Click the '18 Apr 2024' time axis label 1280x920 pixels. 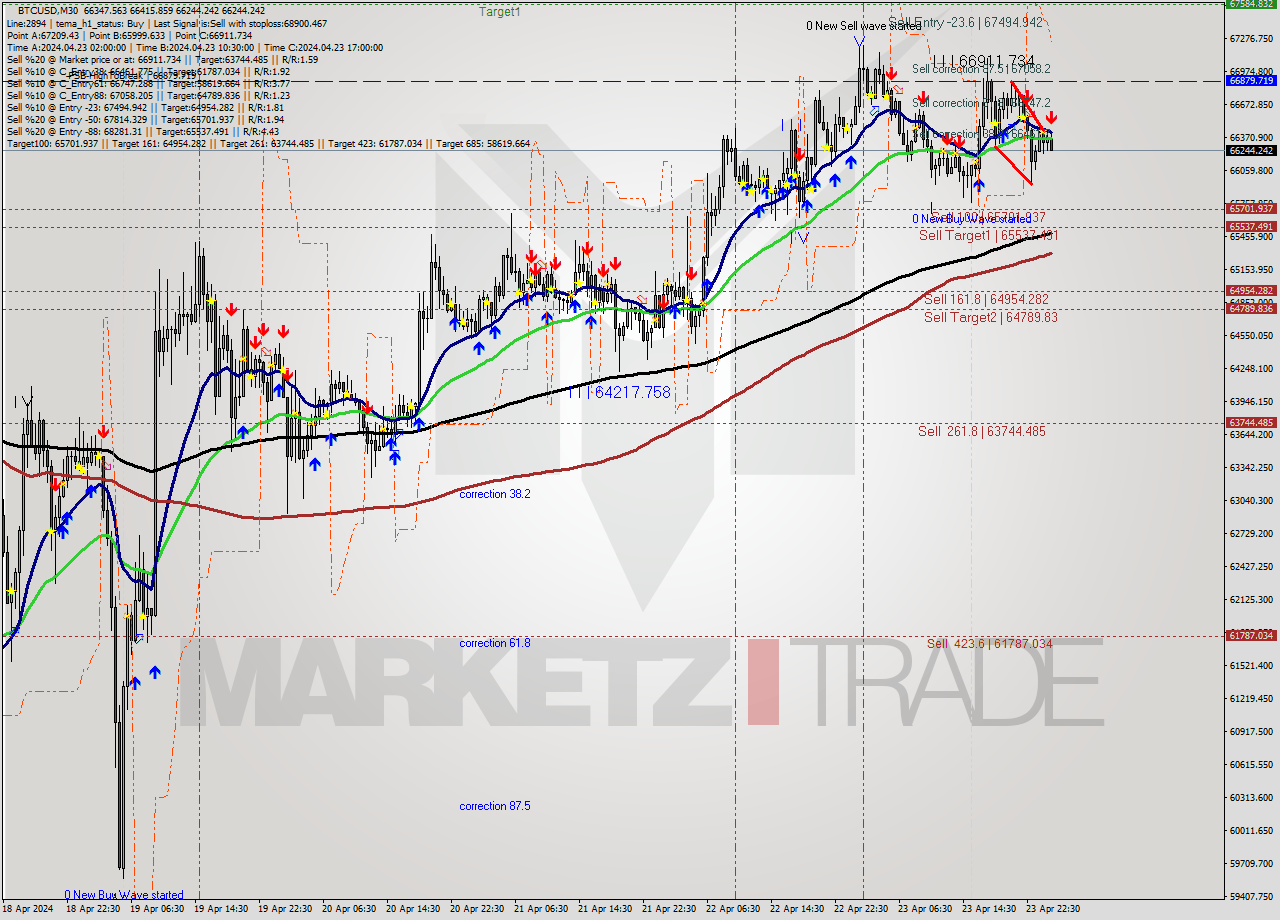[29, 909]
